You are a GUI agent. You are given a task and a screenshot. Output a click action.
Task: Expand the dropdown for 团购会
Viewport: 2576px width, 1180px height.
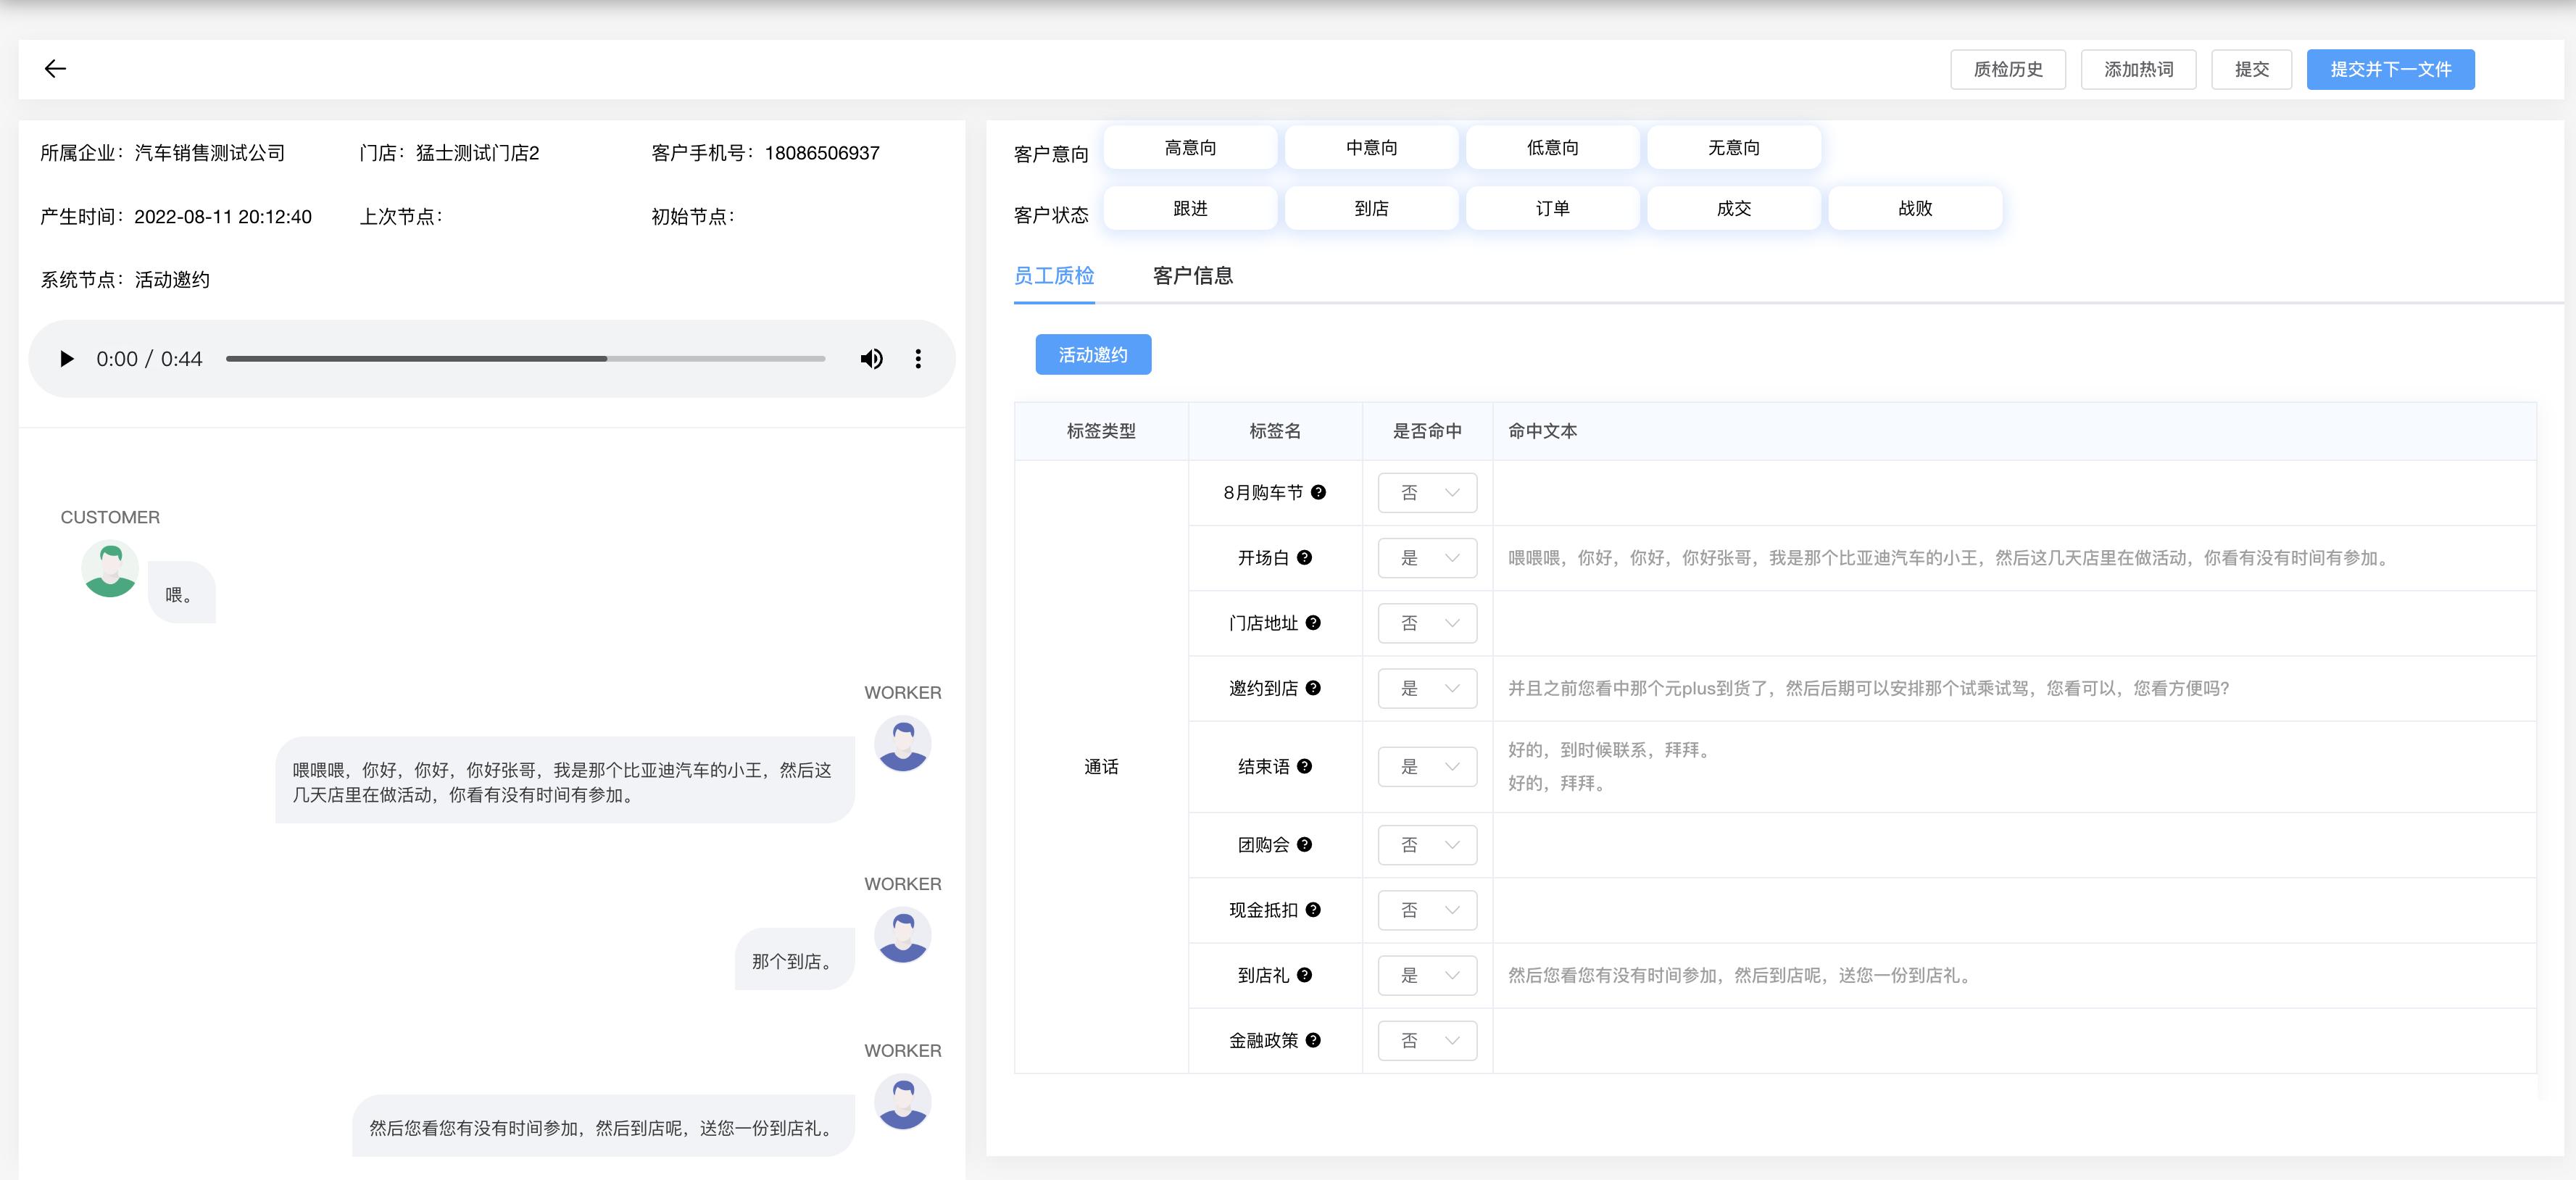click(1427, 845)
